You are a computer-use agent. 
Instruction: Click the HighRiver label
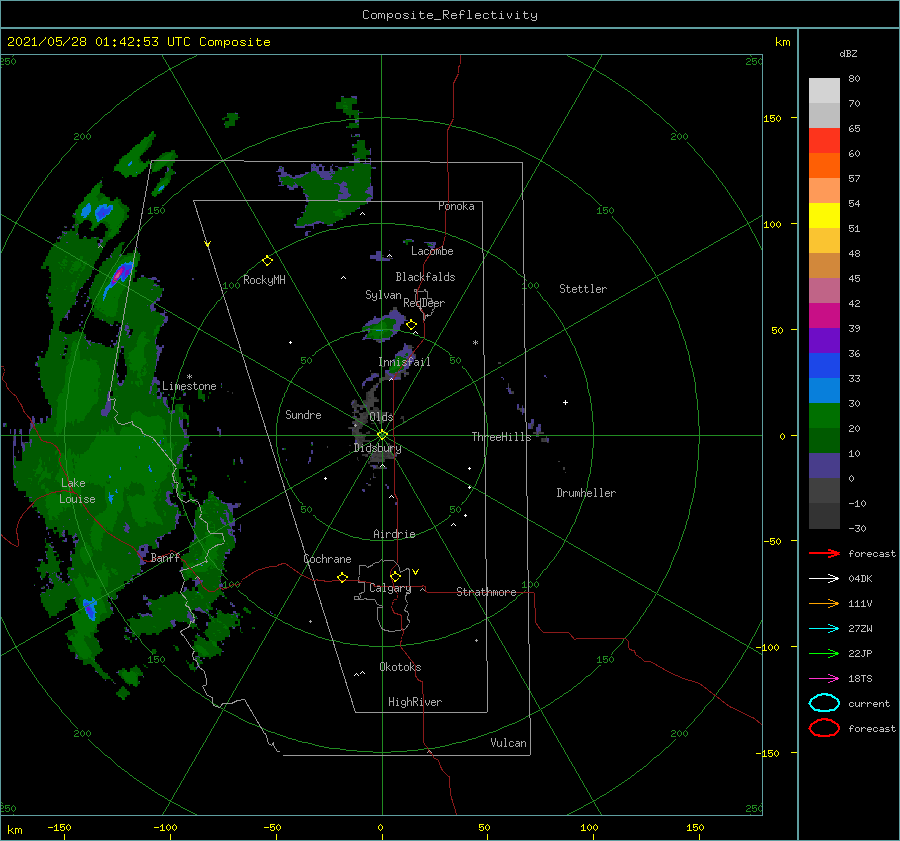pos(415,702)
